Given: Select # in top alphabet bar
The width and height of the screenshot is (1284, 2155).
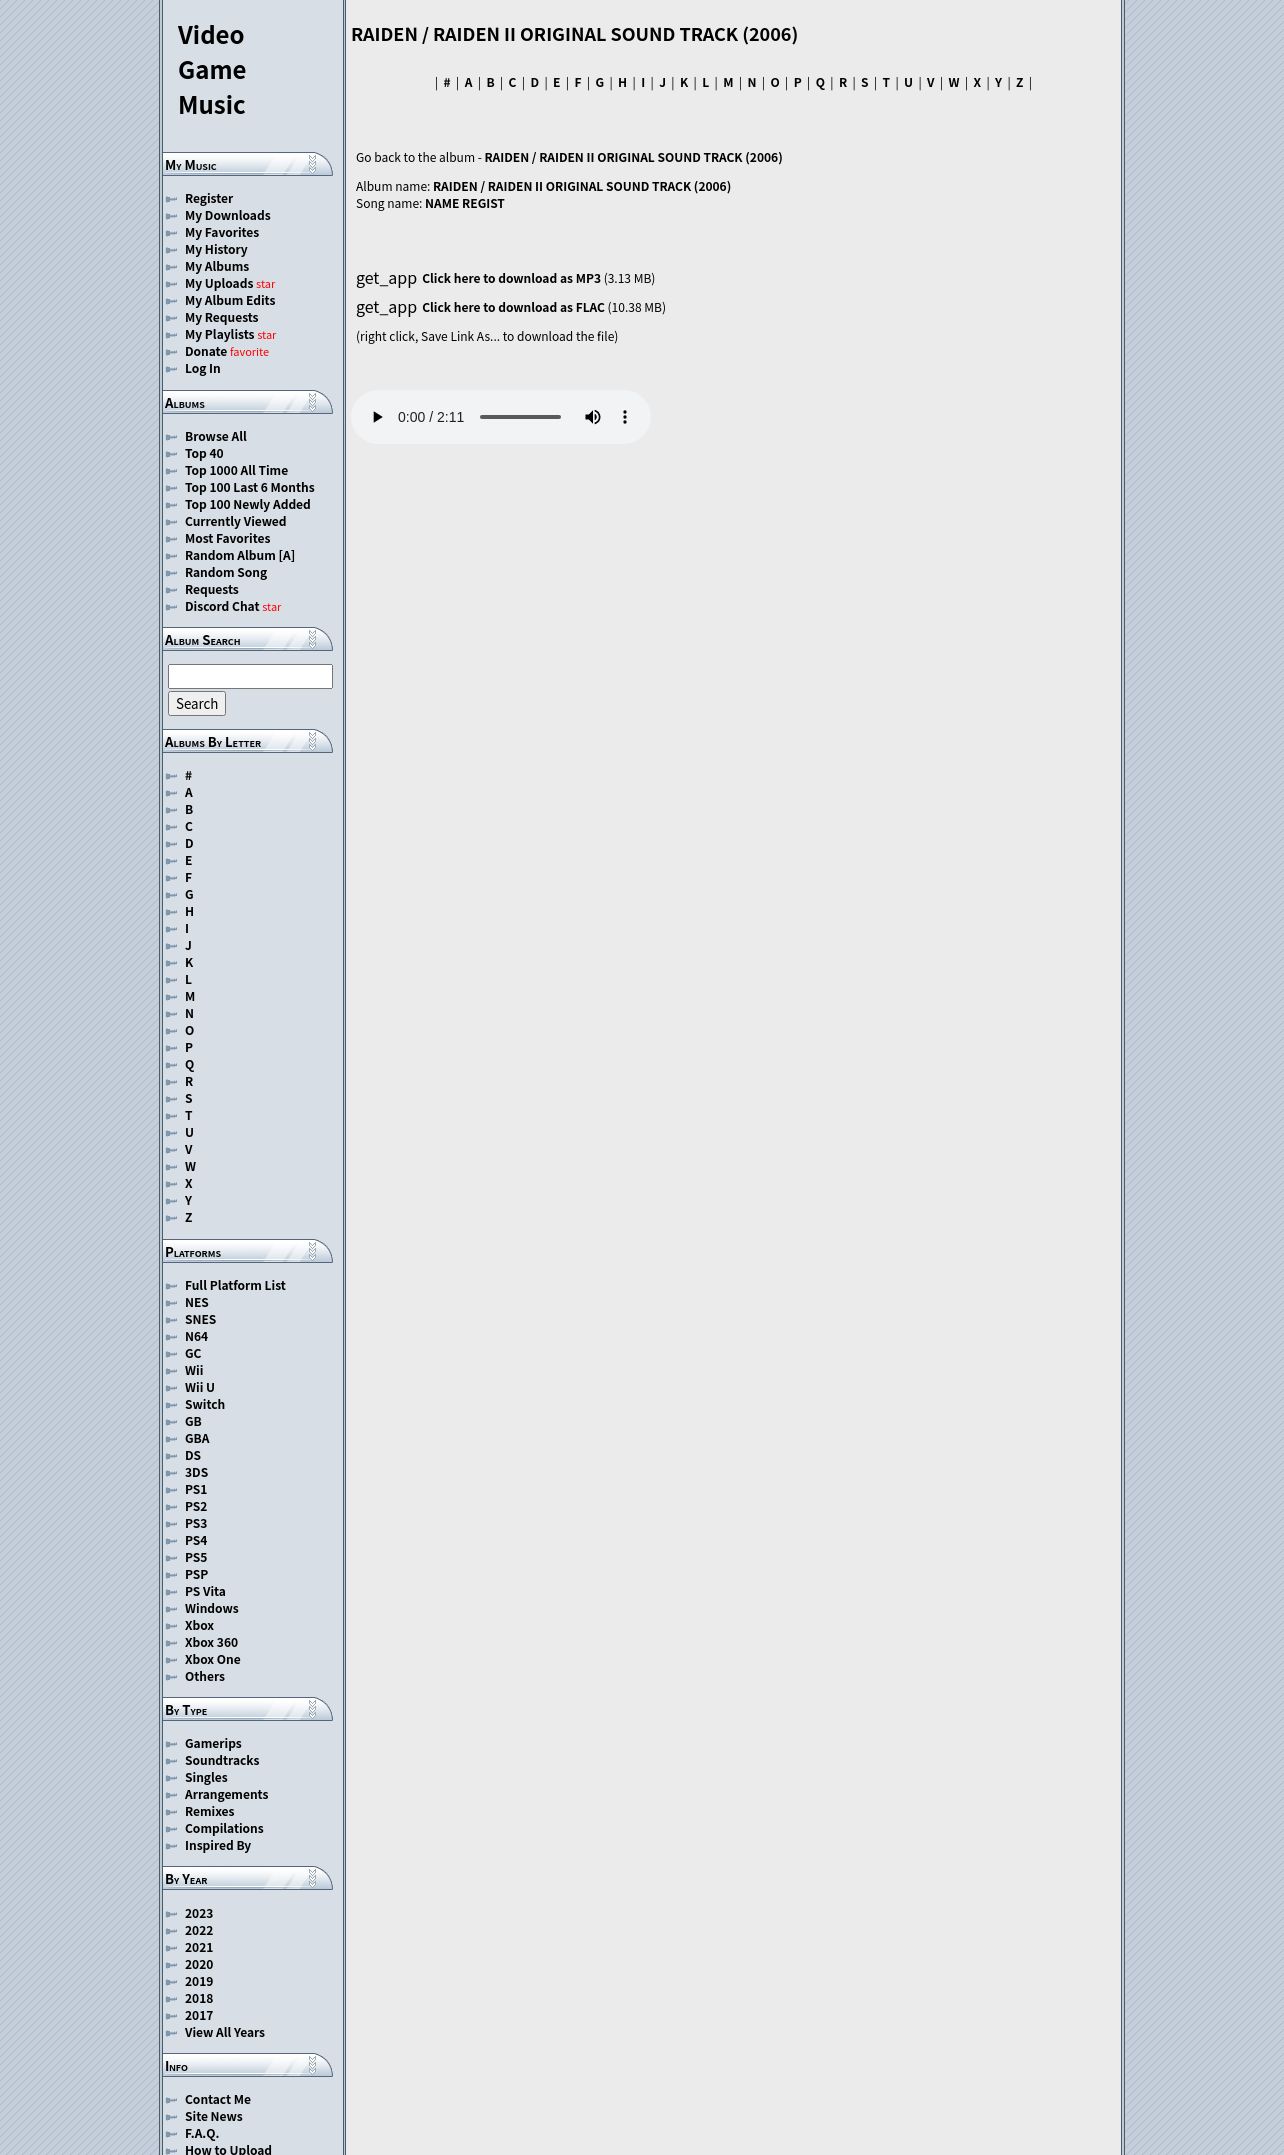Looking at the screenshot, I should 447,83.
